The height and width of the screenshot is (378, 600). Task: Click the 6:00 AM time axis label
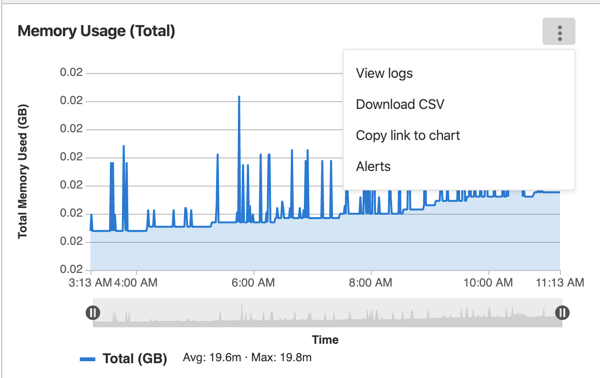(253, 283)
